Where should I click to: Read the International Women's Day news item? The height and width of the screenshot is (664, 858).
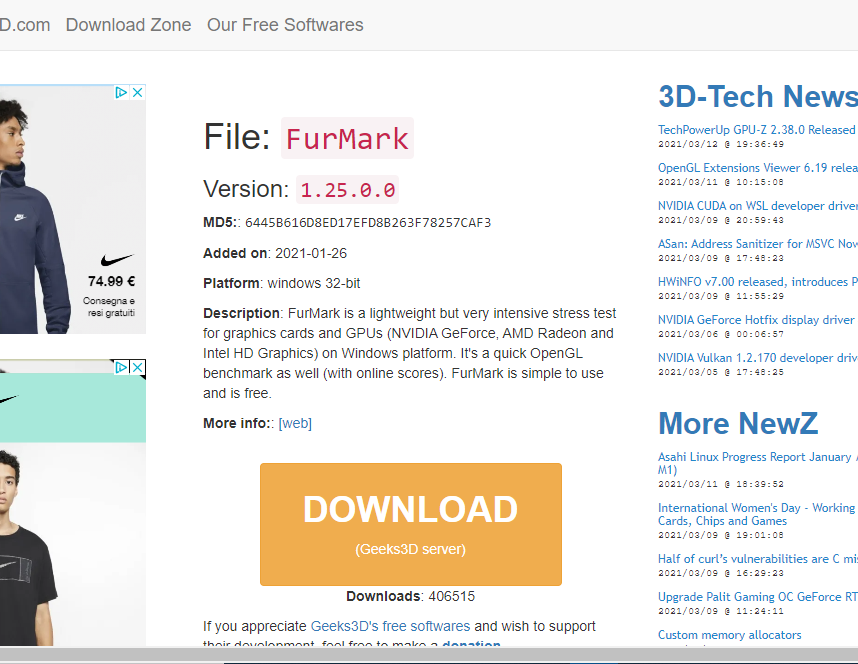pos(756,514)
